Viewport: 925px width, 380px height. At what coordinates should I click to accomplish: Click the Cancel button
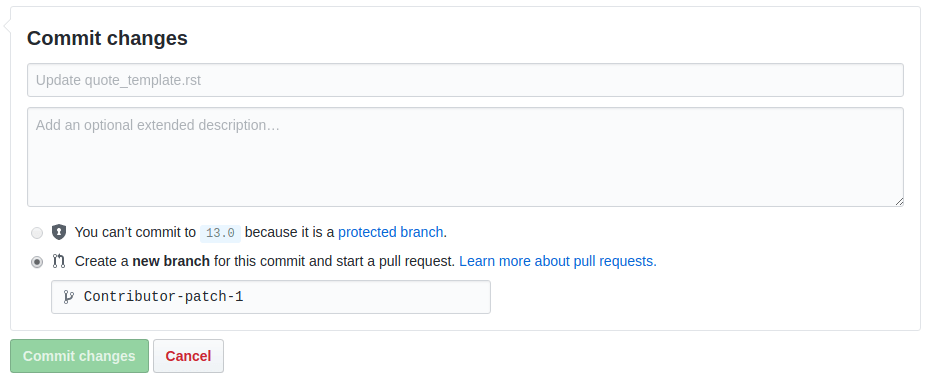(x=188, y=356)
